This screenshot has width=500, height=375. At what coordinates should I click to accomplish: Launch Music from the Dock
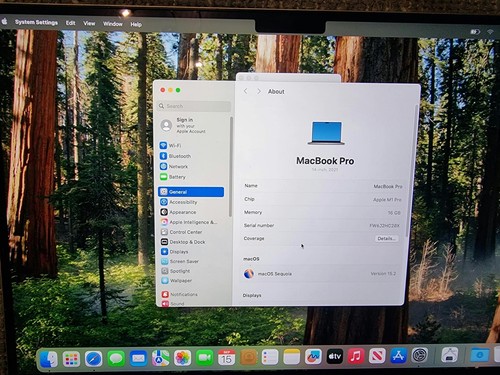coord(356,356)
